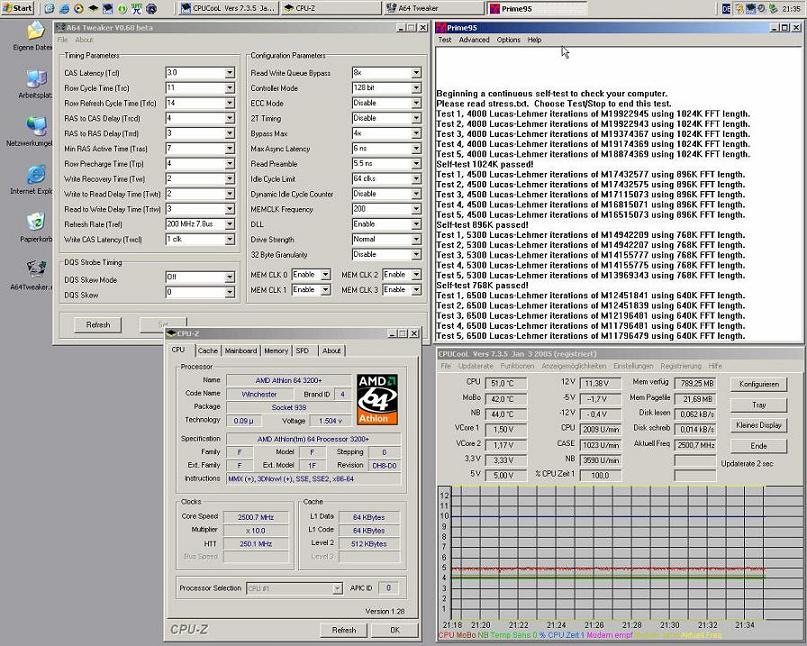Open the Arbeitsplatz desktop icon
The width and height of the screenshot is (807, 646).
pos(36,79)
